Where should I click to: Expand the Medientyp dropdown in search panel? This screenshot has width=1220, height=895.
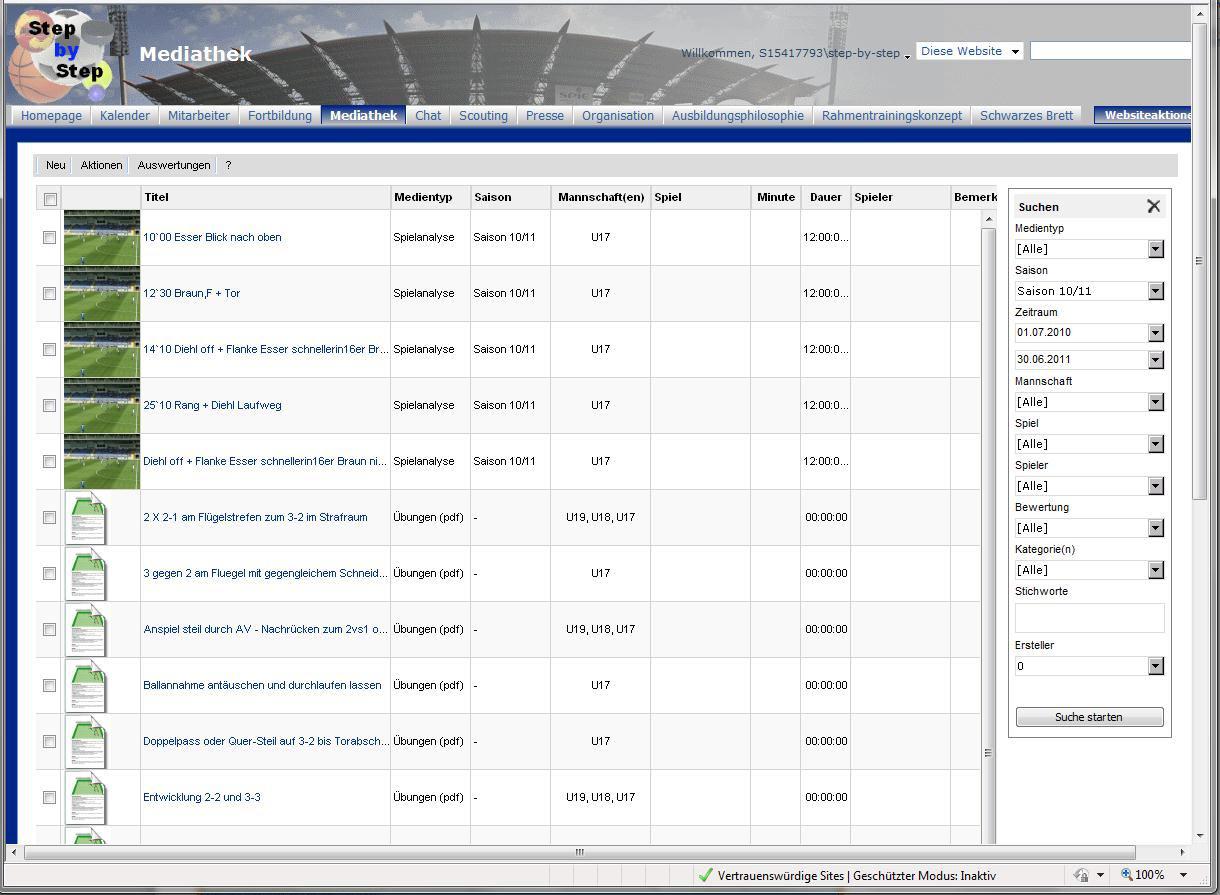tap(1156, 249)
